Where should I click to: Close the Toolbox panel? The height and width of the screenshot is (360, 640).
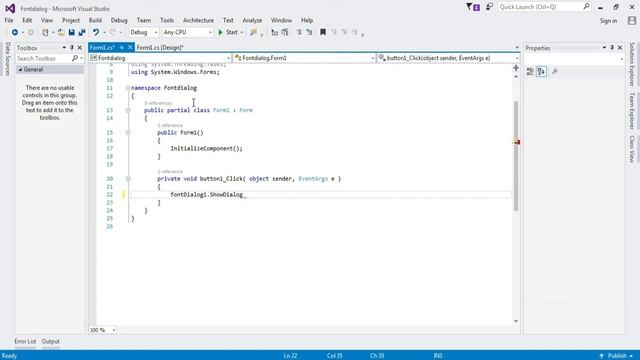(x=80, y=48)
